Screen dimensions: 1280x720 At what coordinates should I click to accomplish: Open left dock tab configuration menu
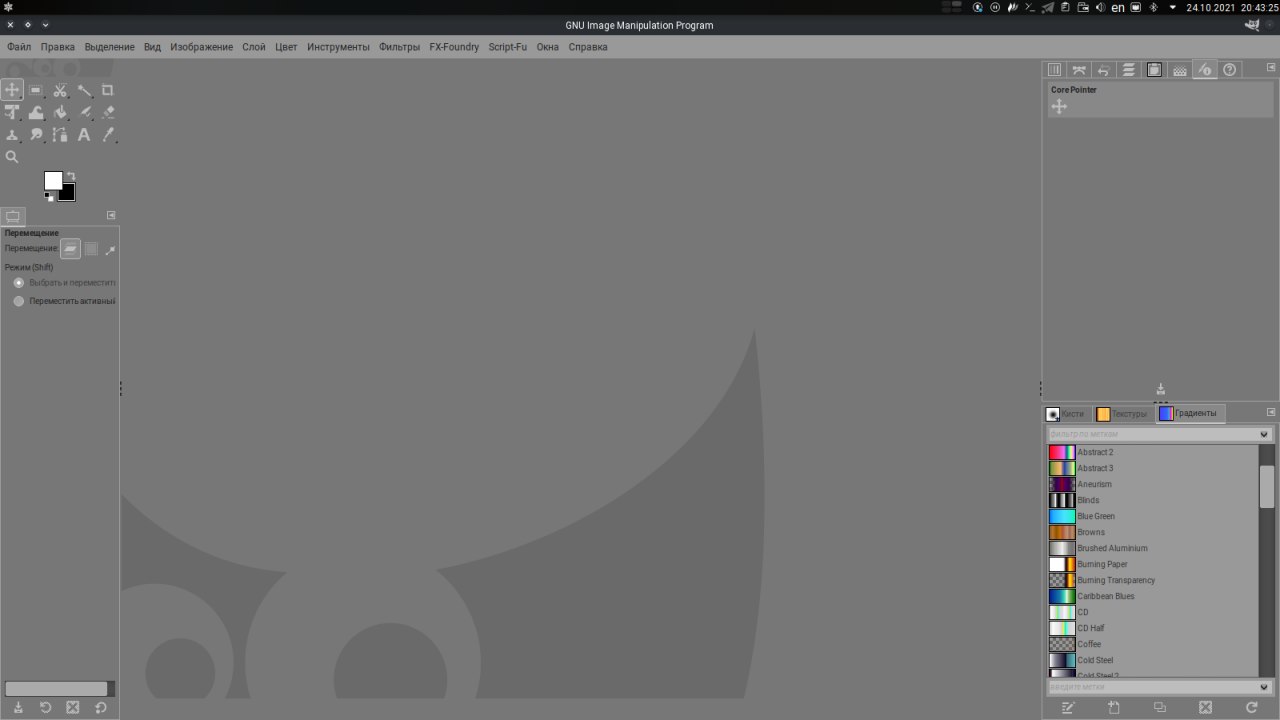pos(111,215)
